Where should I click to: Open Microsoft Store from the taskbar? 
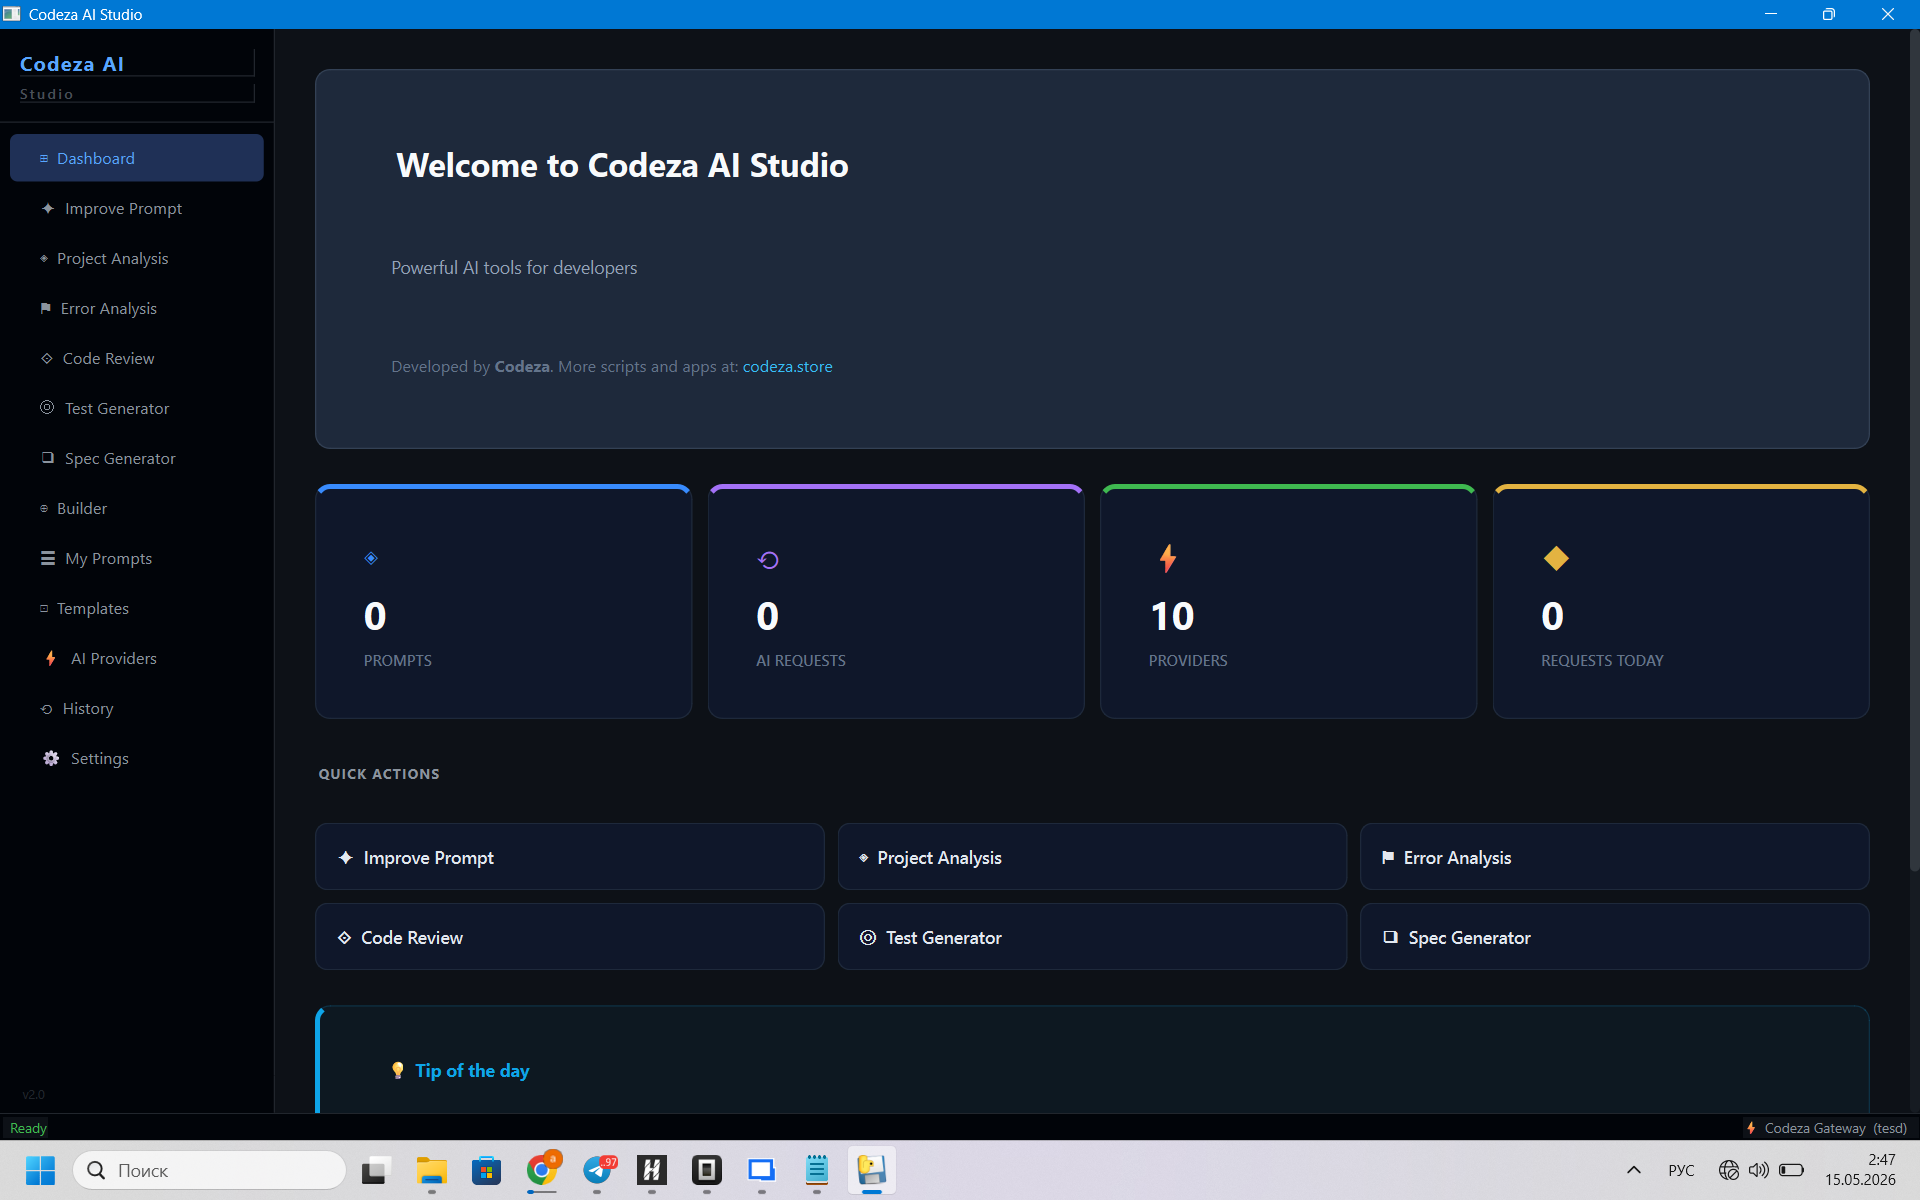point(487,1170)
